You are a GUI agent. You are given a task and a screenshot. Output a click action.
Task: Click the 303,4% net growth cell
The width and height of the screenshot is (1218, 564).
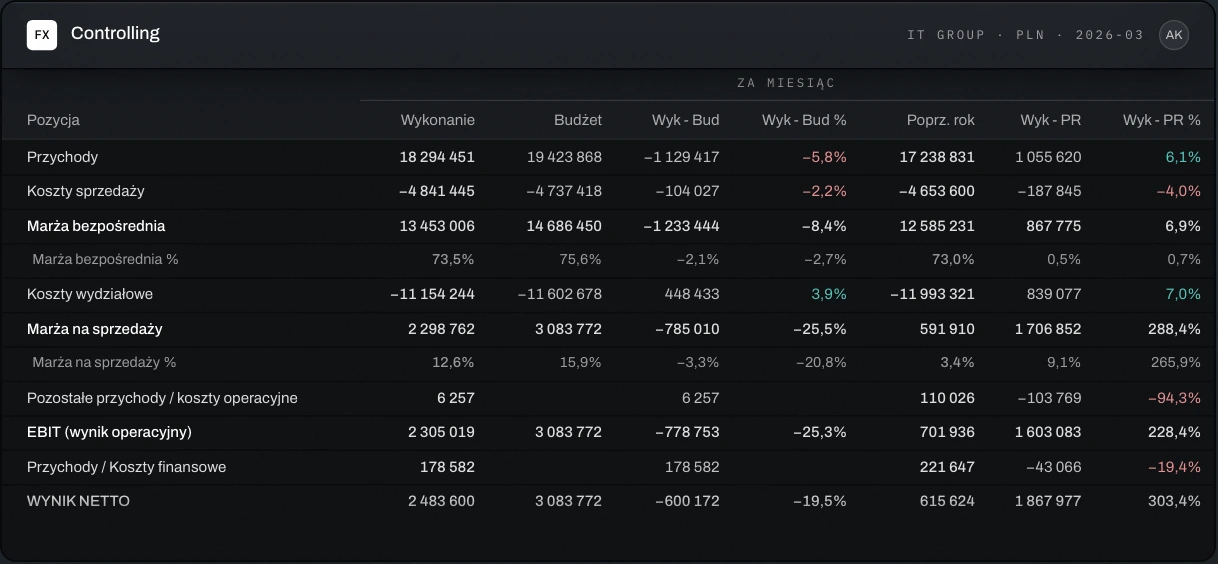(x=1174, y=501)
